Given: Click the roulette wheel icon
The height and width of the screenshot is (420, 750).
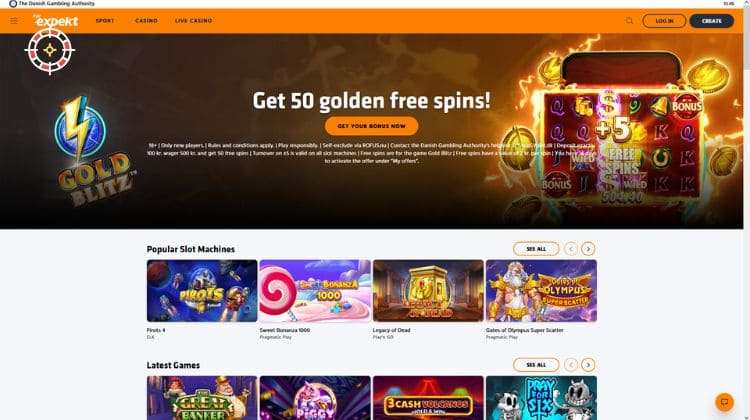Looking at the screenshot, I should [x=50, y=50].
